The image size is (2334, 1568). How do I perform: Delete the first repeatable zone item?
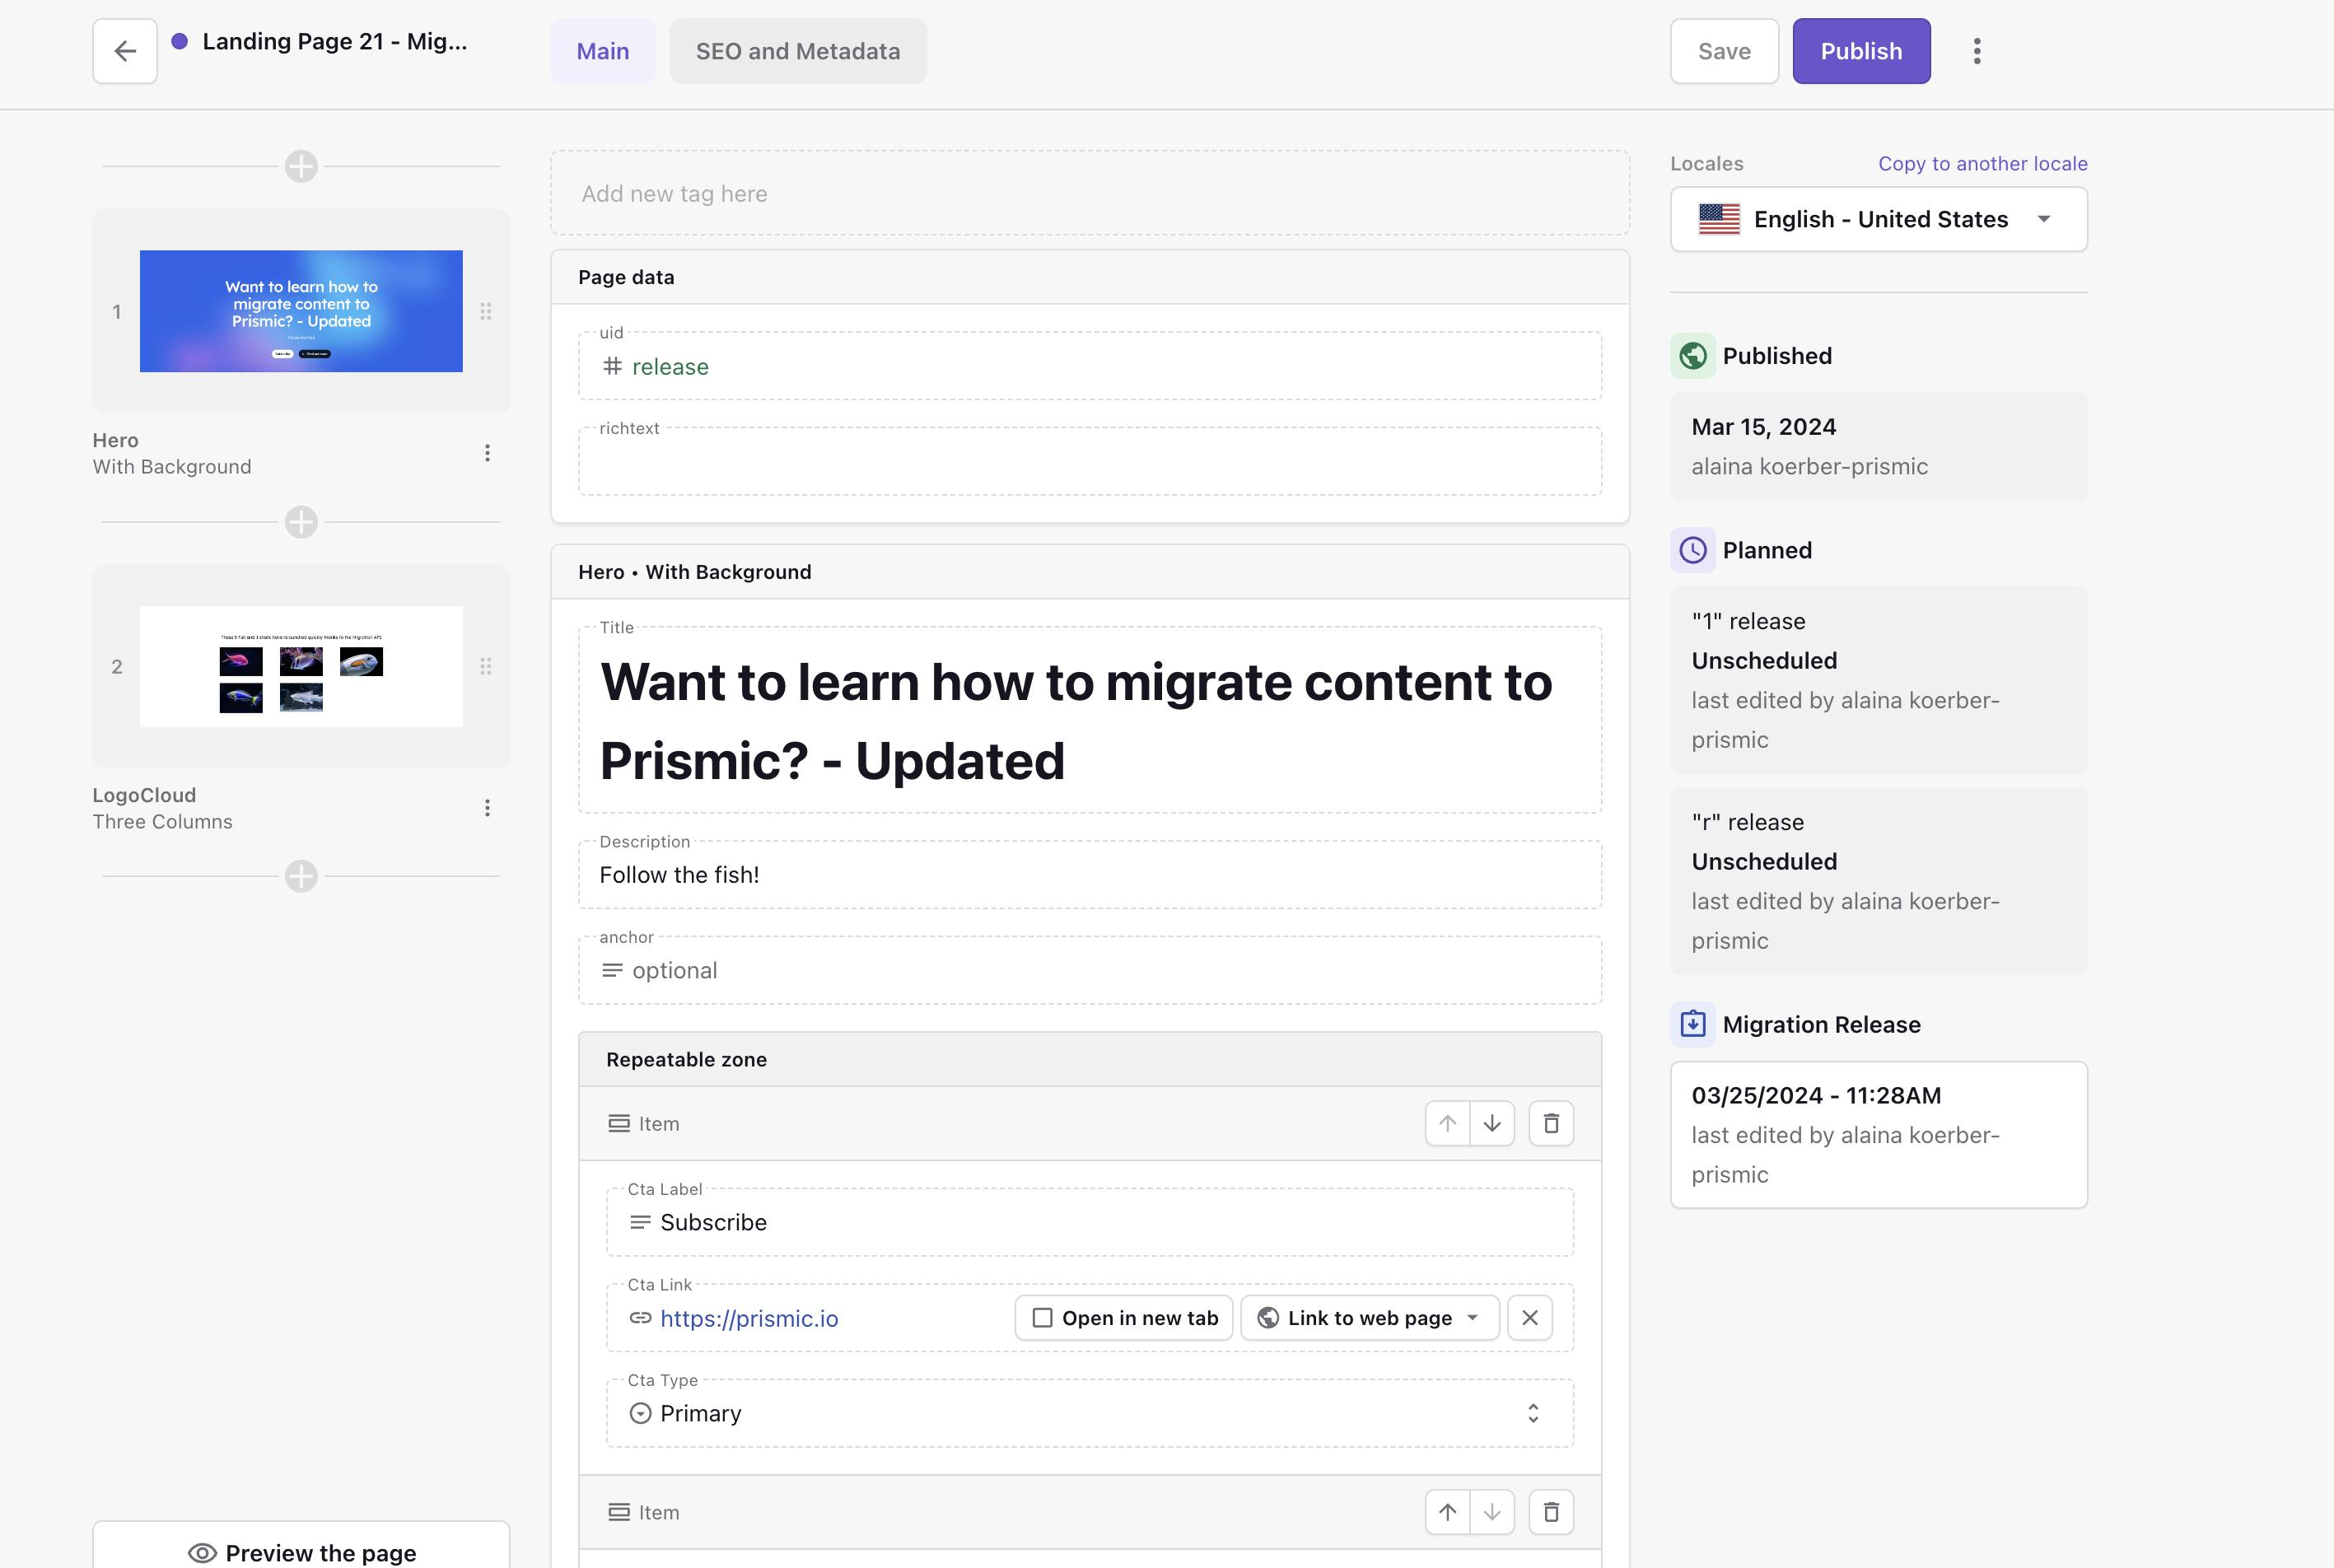(1551, 1123)
